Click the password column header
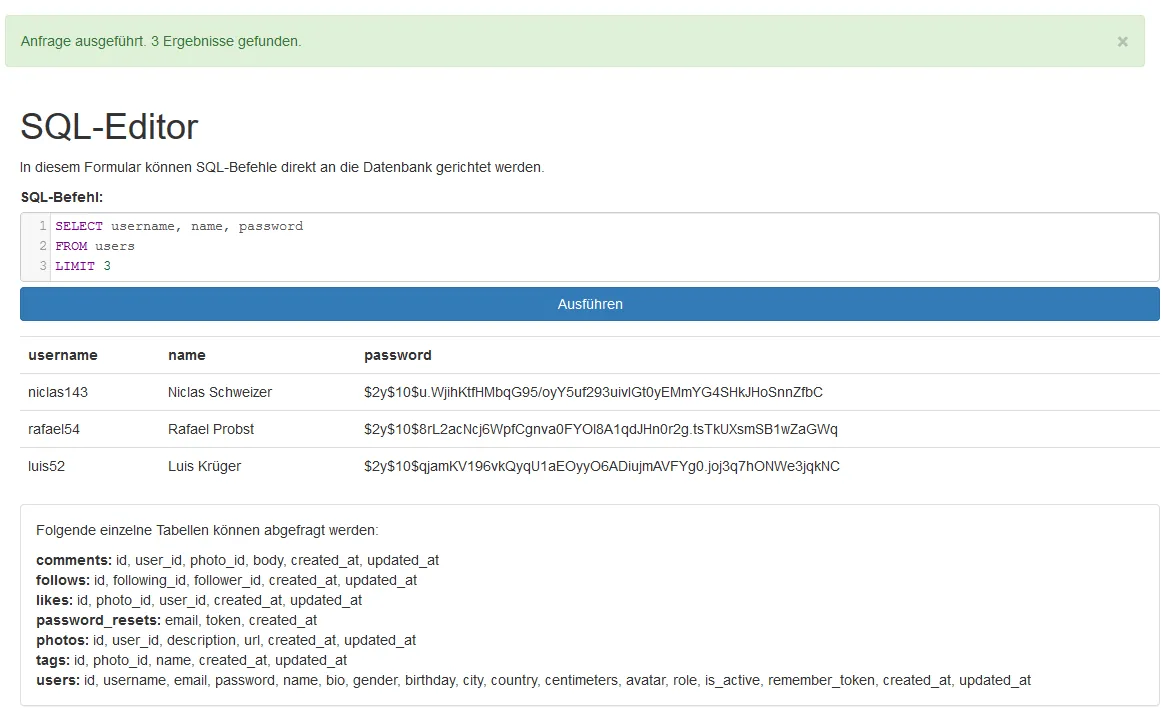 click(398, 355)
